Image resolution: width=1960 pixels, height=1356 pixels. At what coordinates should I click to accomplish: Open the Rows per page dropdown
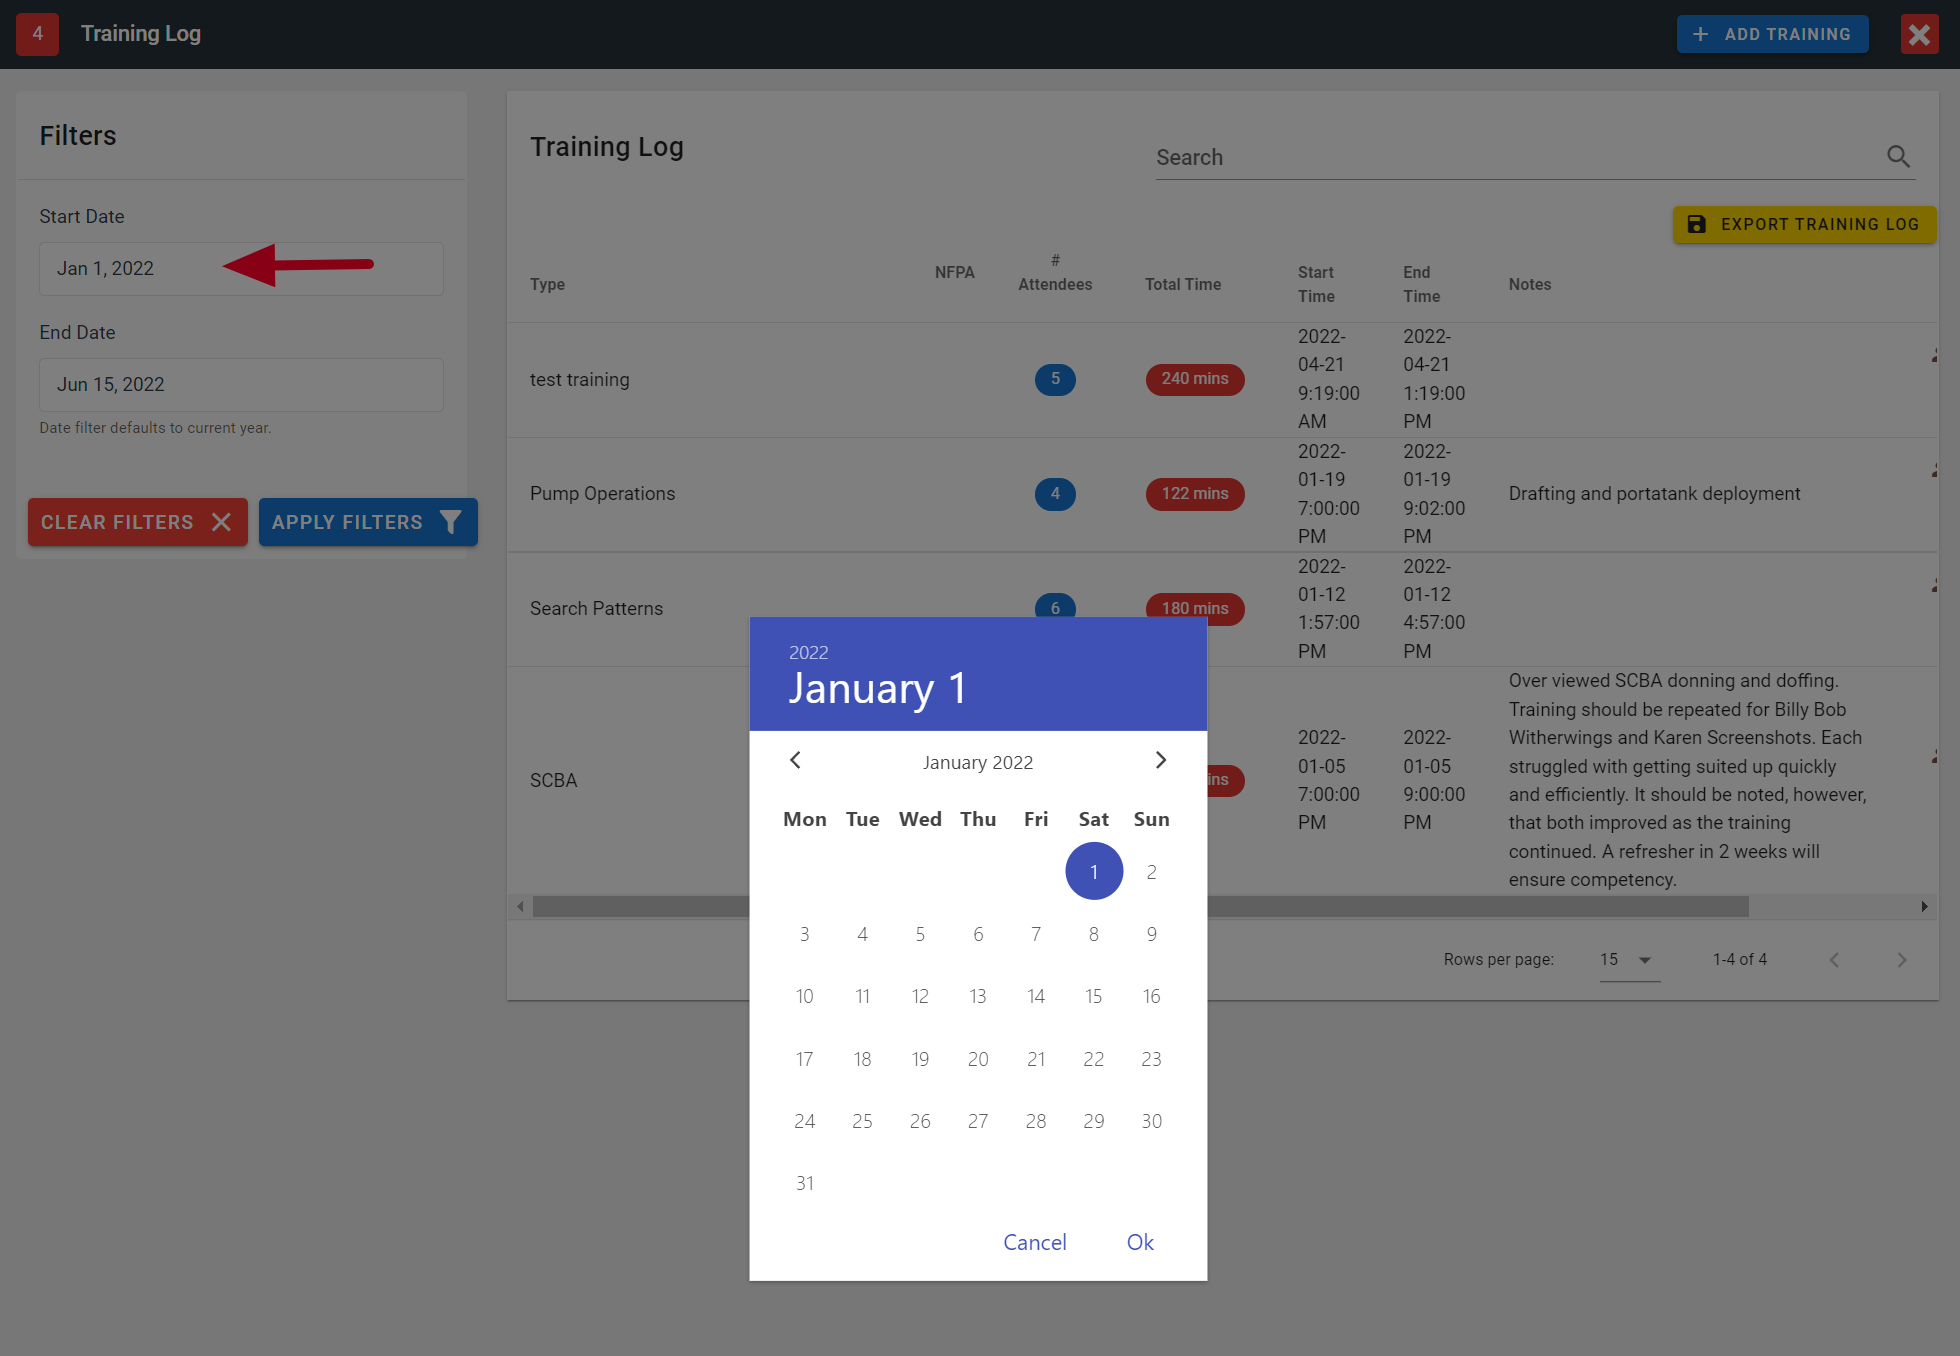click(x=1629, y=960)
